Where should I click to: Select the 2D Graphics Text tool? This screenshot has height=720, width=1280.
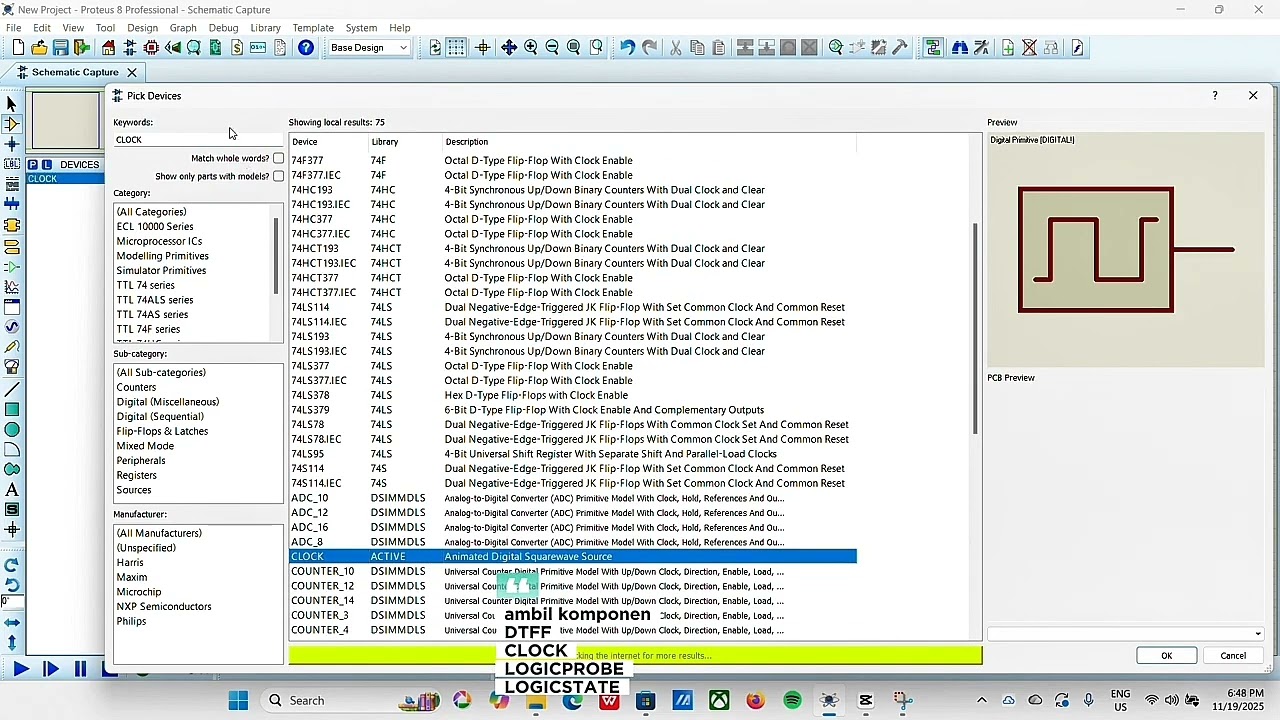click(x=12, y=490)
